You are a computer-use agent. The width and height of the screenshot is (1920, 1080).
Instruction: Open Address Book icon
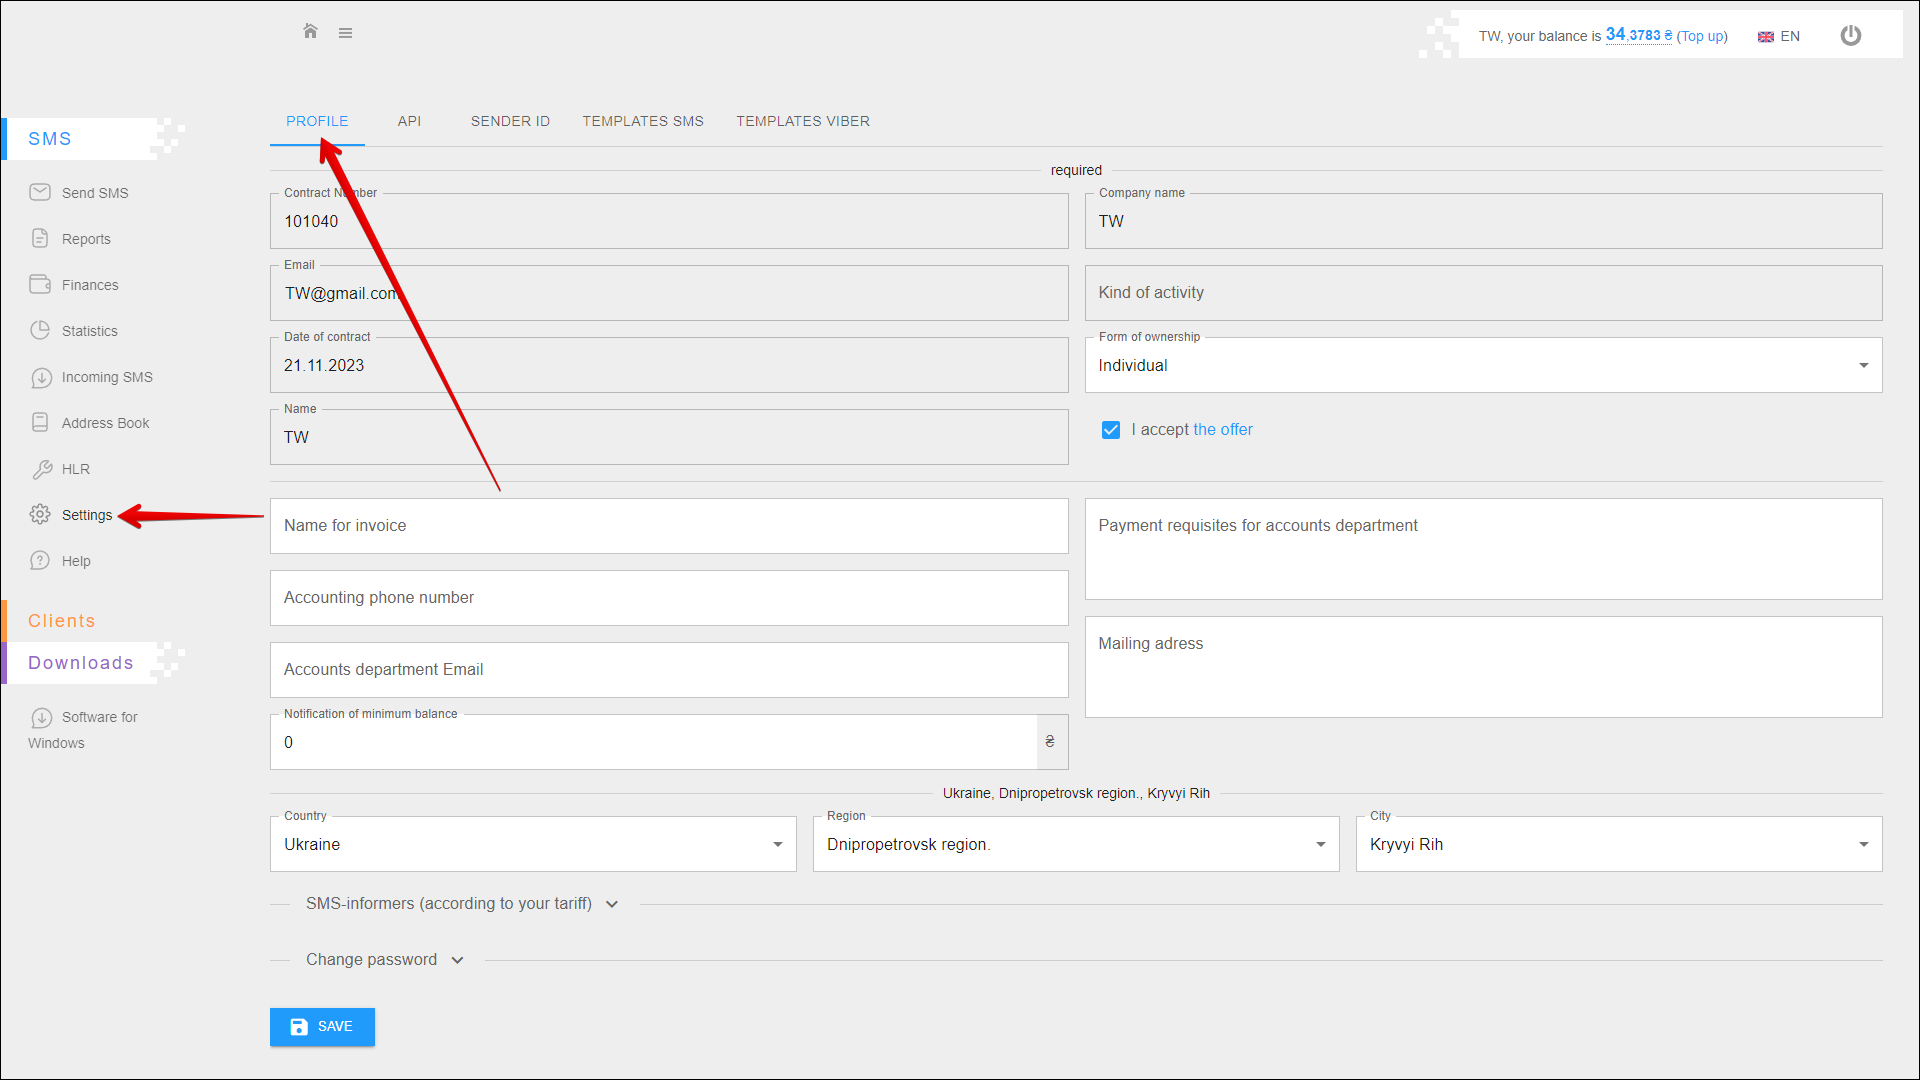(40, 422)
